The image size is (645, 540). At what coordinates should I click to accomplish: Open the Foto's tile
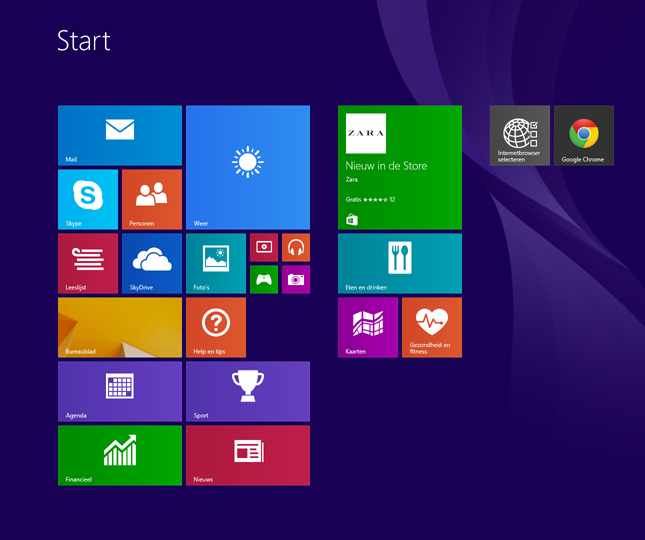tap(216, 263)
